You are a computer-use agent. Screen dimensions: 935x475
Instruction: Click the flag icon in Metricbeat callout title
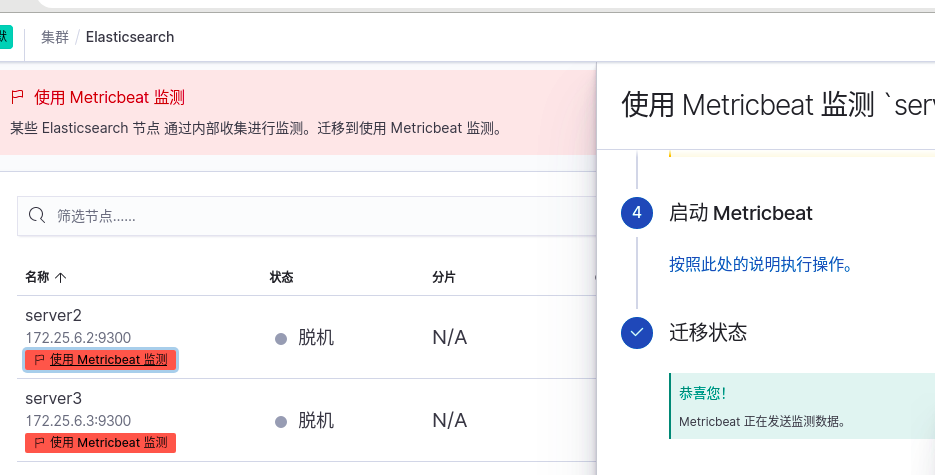tap(18, 97)
